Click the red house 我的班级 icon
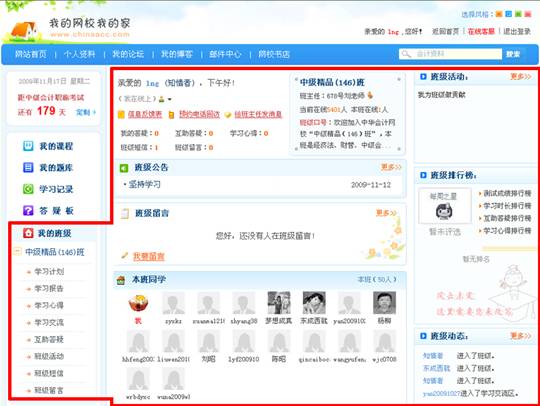The width and height of the screenshot is (540, 406). 28,233
